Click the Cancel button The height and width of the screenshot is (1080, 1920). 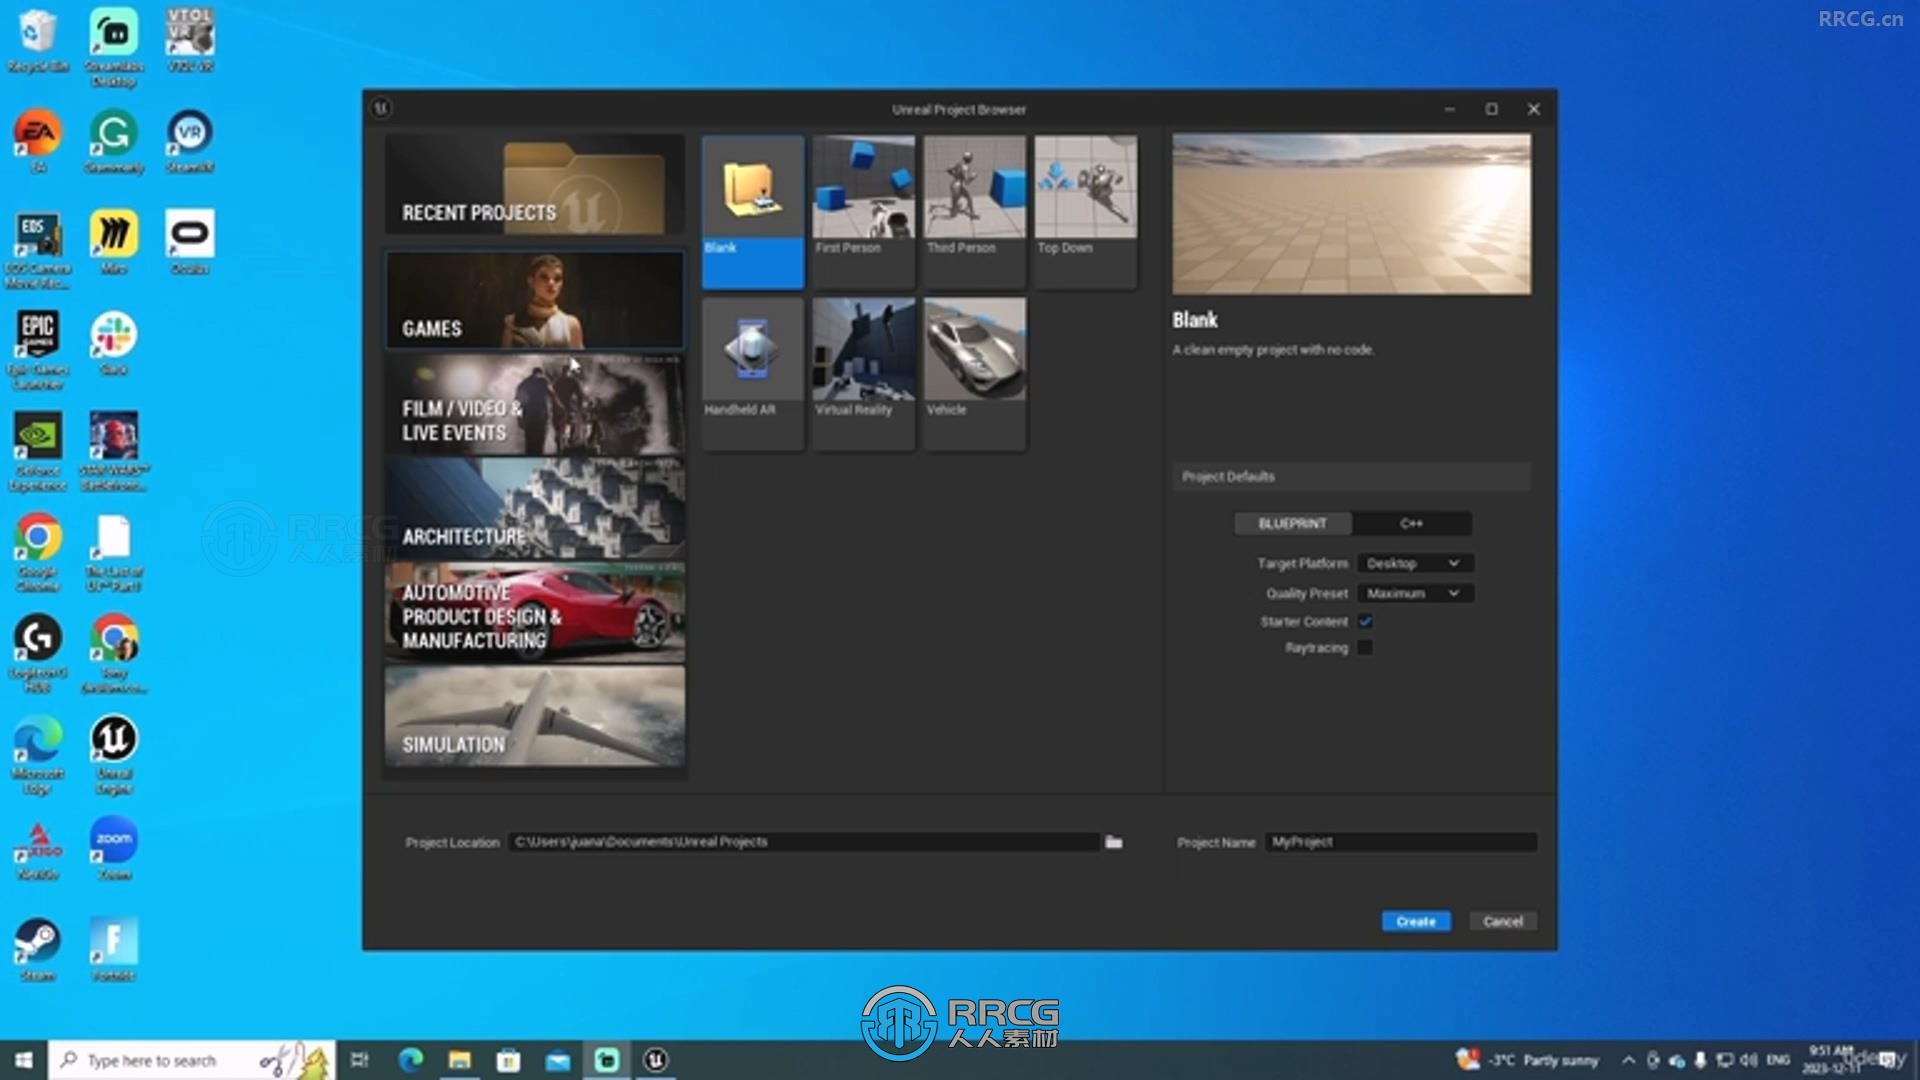point(1503,921)
